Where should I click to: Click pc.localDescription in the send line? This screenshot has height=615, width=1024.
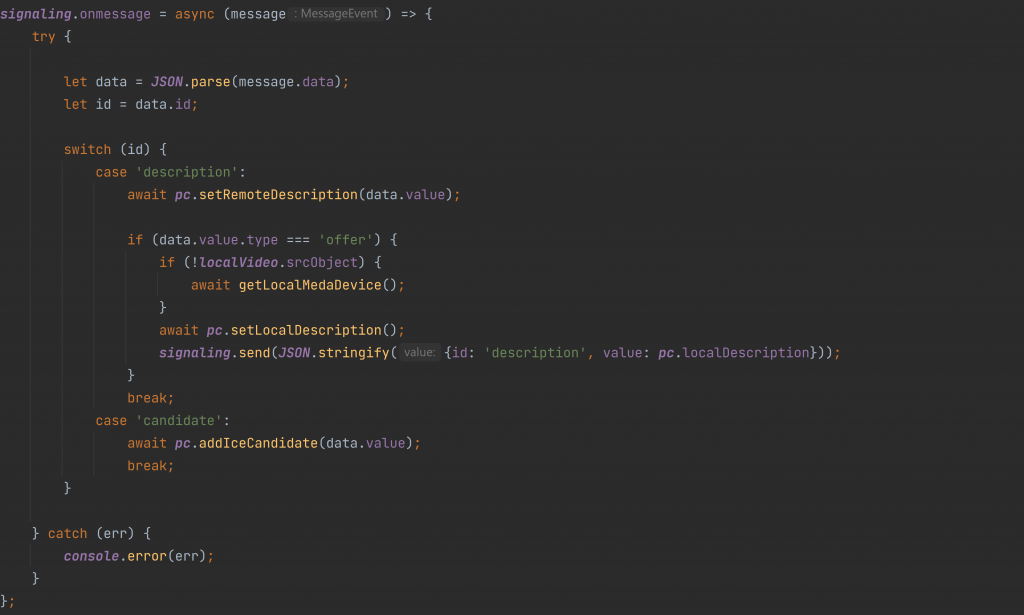tap(733, 353)
